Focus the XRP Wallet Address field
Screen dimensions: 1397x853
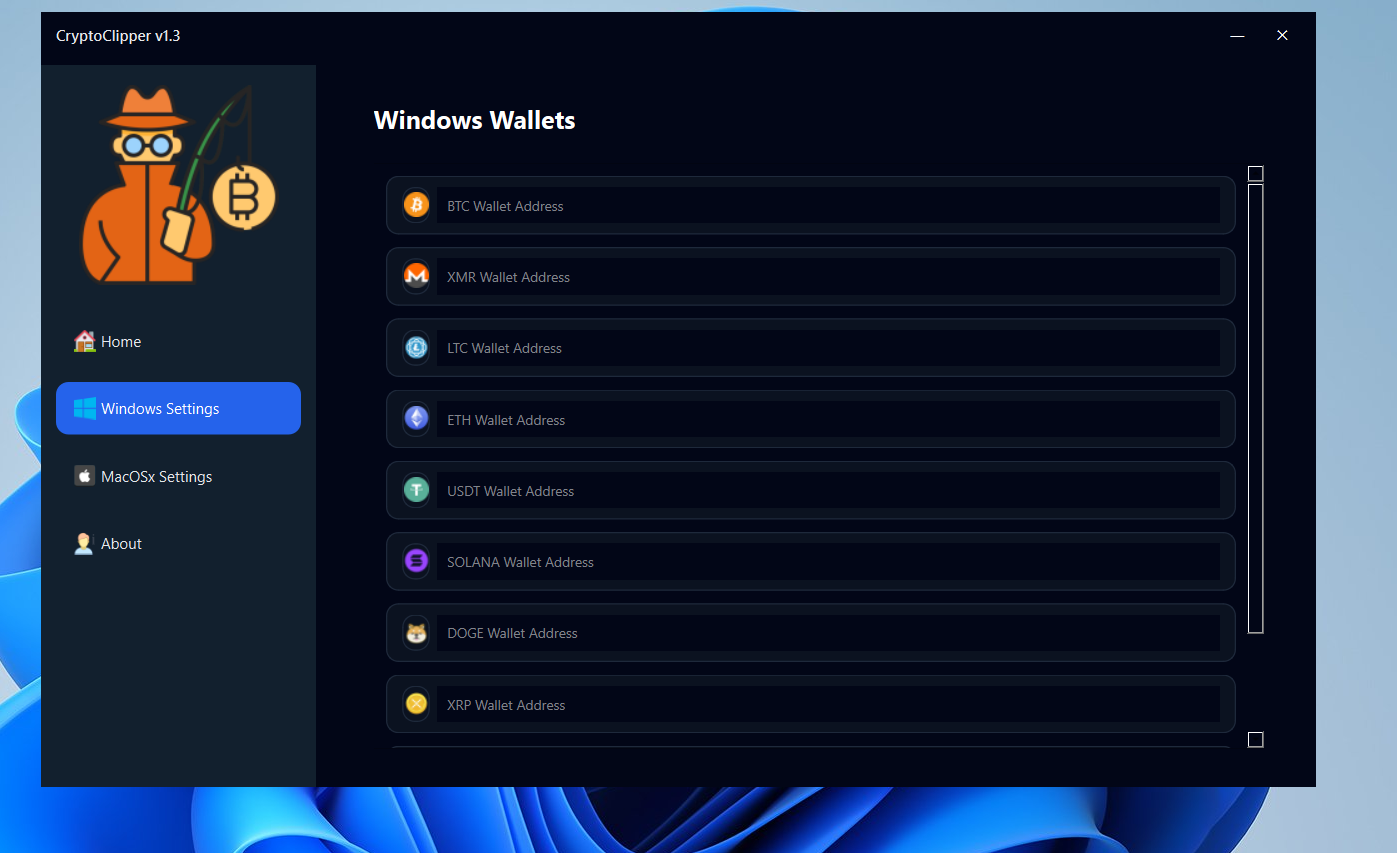(828, 704)
